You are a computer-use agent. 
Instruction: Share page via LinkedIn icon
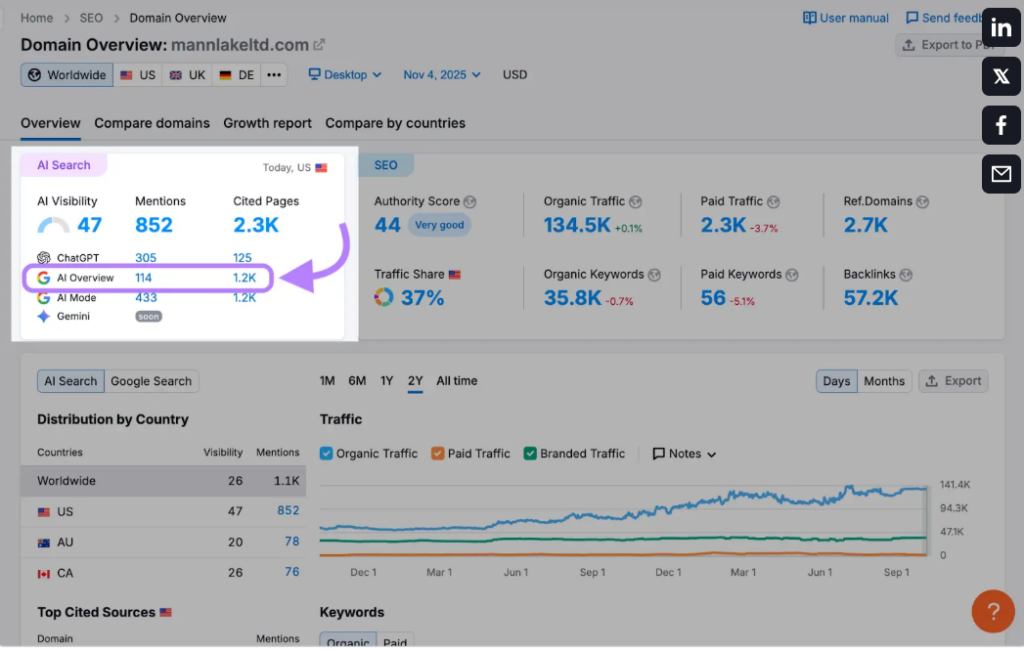(1001, 28)
